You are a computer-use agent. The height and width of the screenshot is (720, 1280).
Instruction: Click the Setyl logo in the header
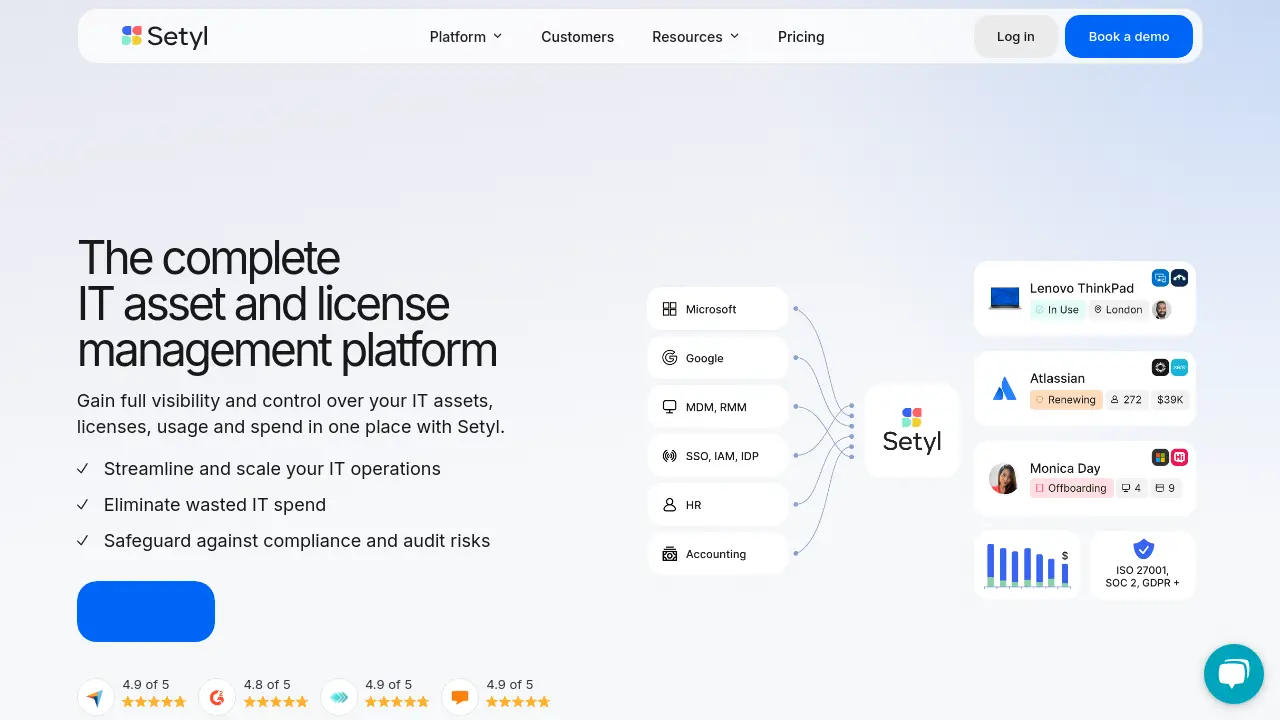[x=165, y=36]
